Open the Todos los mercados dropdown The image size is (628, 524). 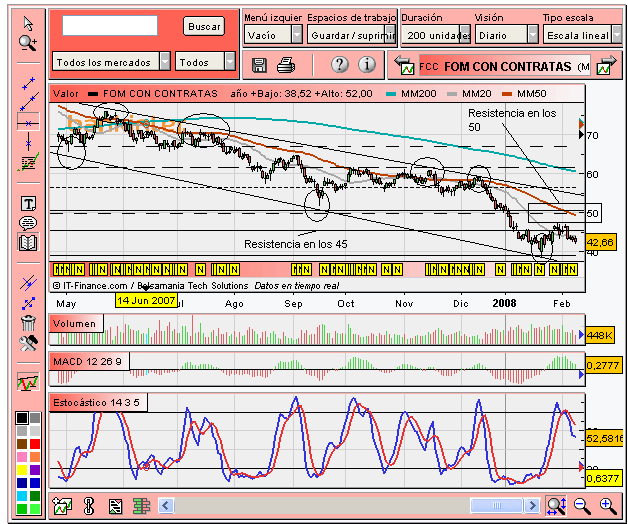(x=111, y=62)
